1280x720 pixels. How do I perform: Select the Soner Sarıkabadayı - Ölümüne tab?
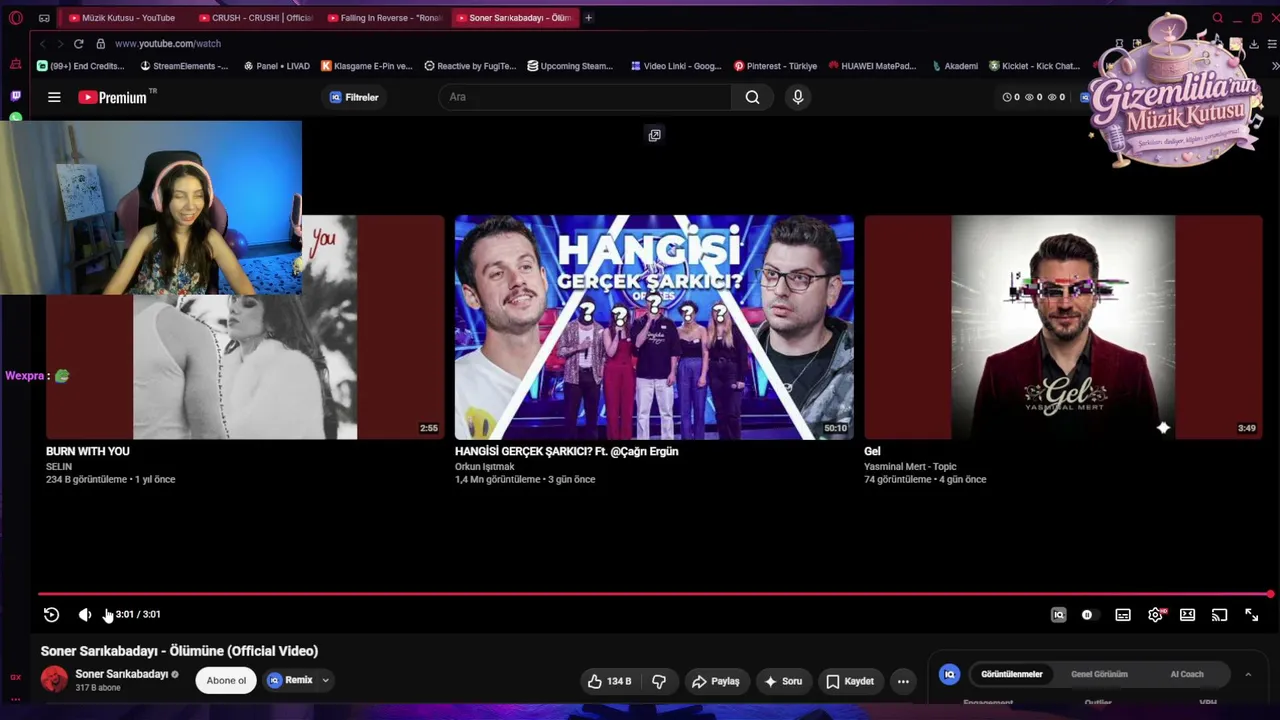pos(513,18)
